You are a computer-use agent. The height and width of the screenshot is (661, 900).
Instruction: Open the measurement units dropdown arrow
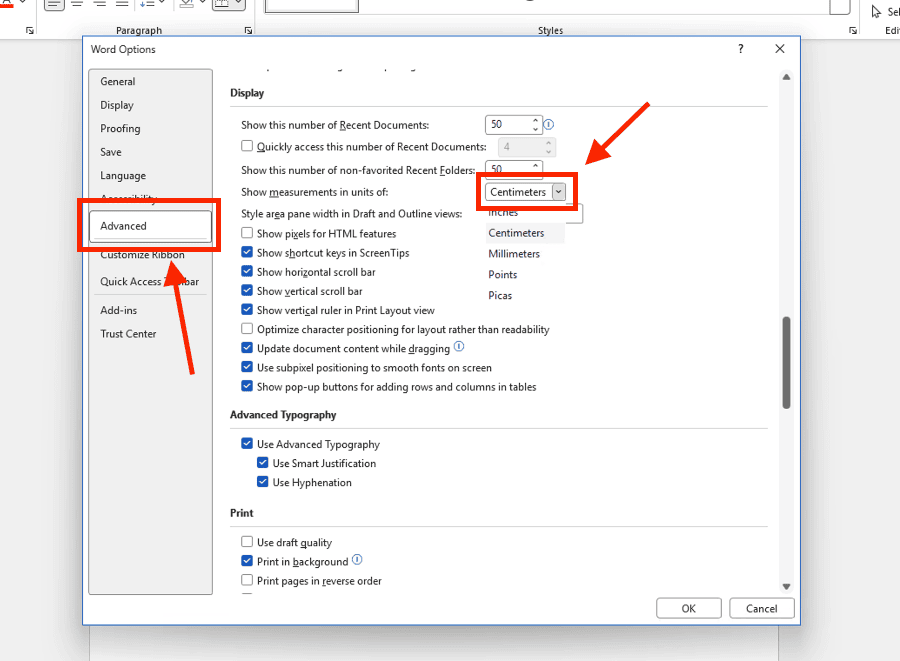tap(558, 192)
